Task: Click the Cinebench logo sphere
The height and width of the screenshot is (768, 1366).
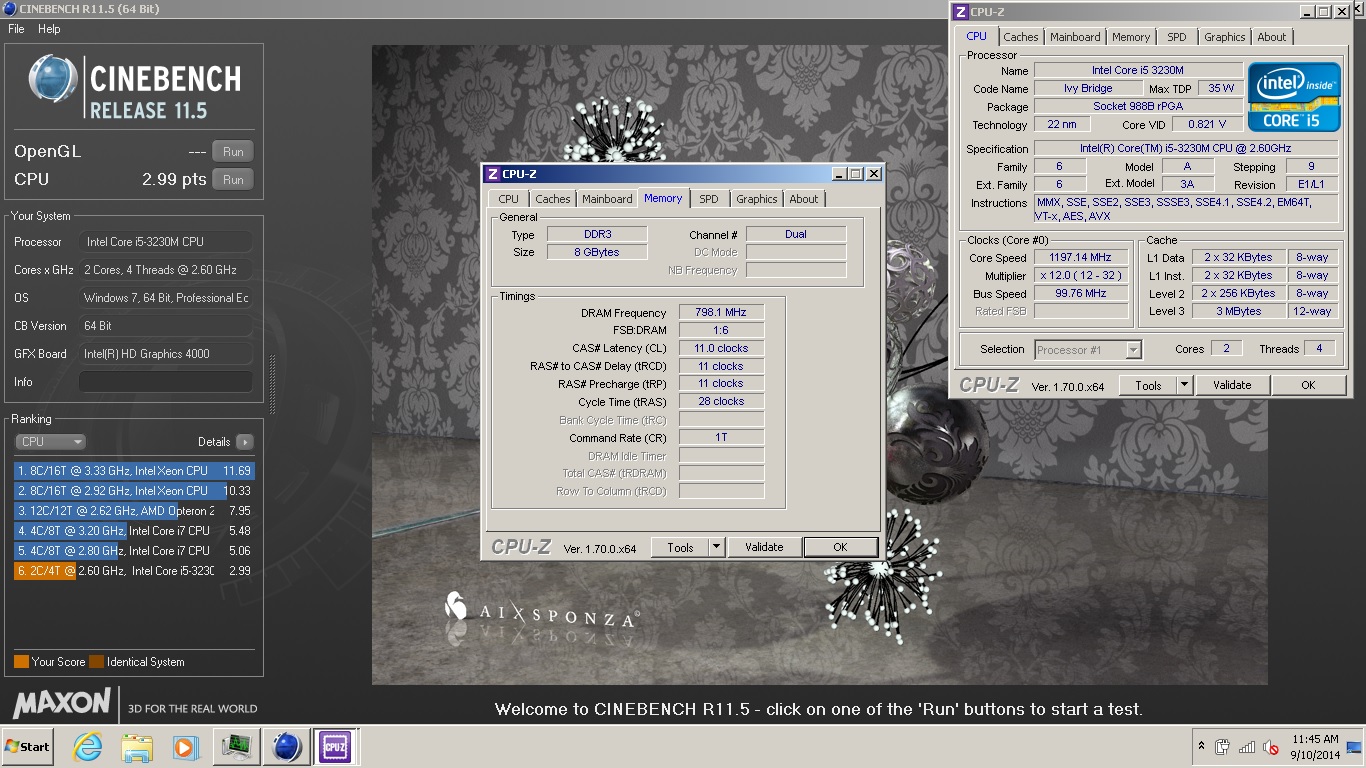Action: tap(52, 79)
